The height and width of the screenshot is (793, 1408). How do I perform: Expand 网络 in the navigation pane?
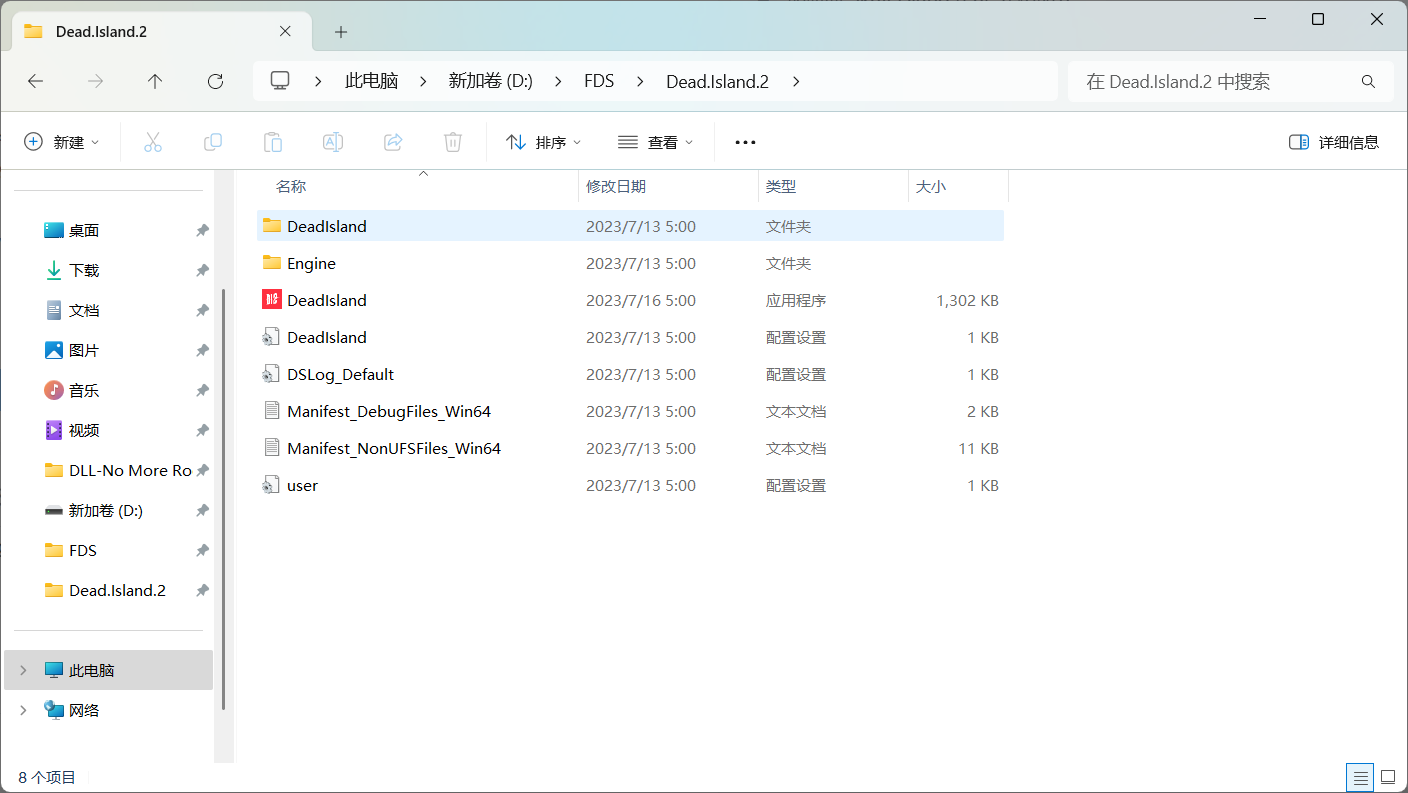23,710
